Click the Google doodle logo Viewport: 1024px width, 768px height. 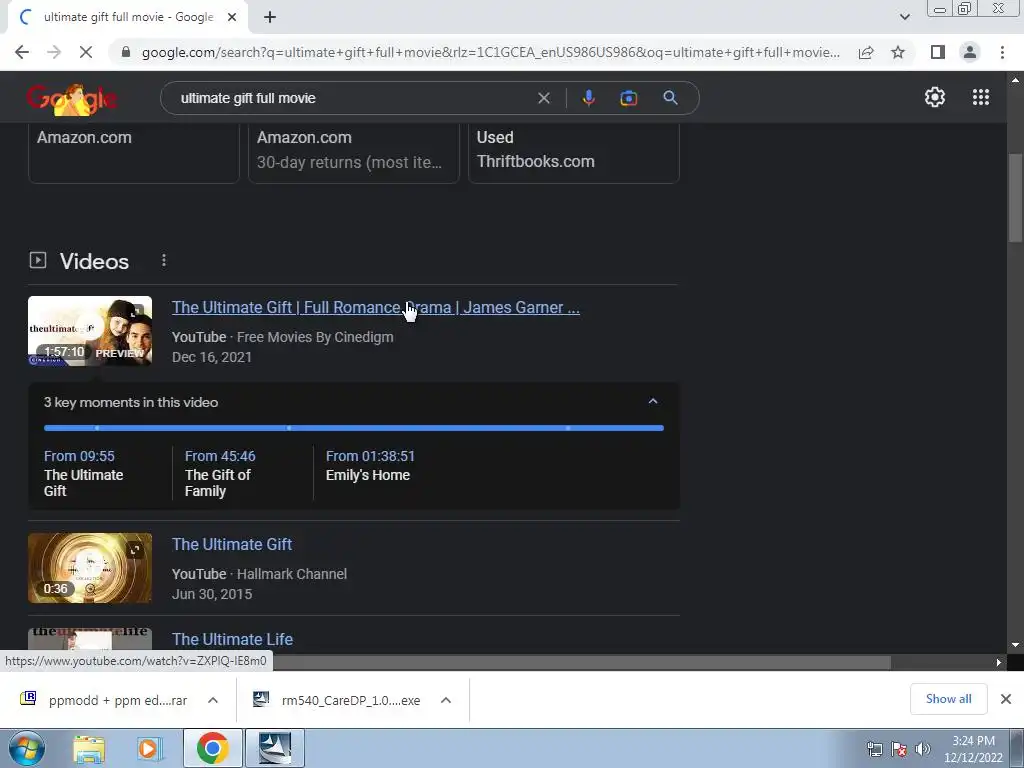point(72,99)
